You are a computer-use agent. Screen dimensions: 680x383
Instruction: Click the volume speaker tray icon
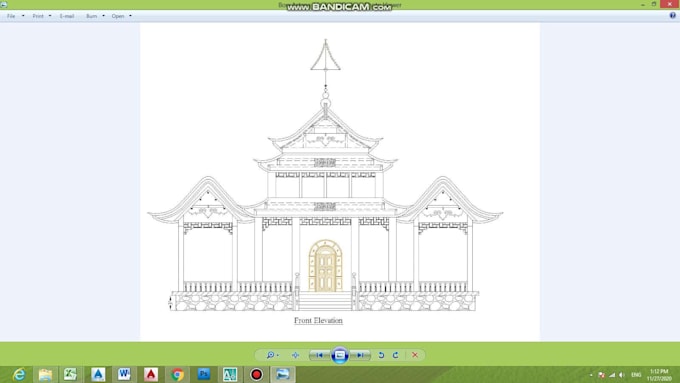click(622, 375)
